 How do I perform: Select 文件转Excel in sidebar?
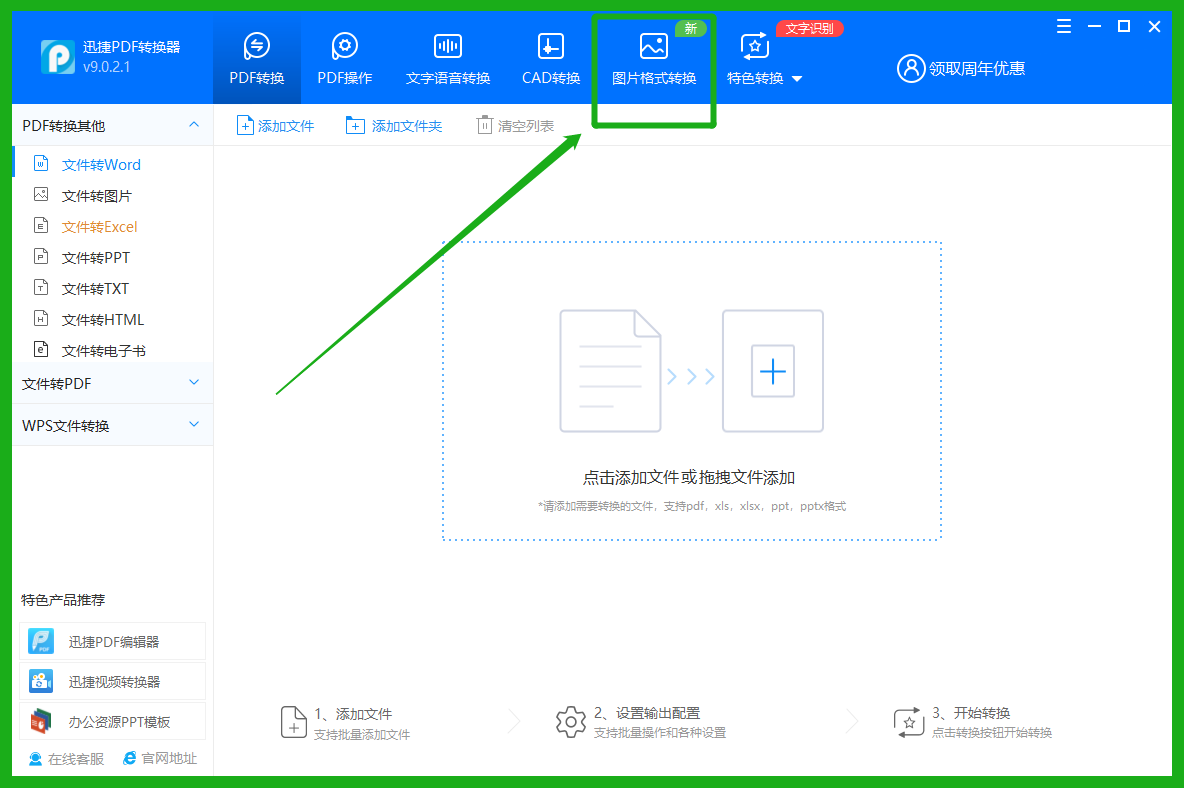[x=113, y=226]
